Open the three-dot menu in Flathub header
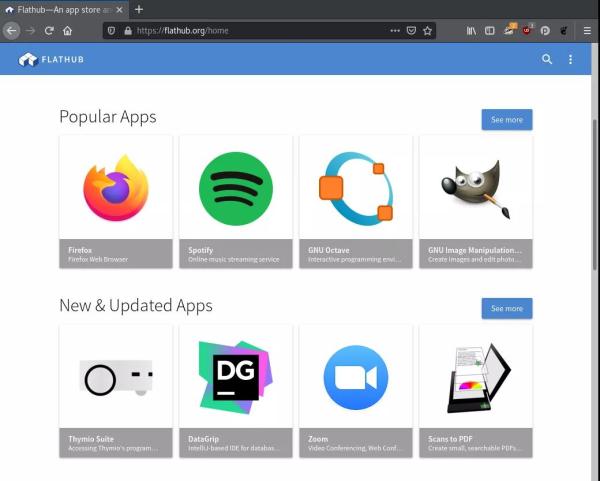Image resolution: width=600 pixels, height=481 pixels. point(571,60)
